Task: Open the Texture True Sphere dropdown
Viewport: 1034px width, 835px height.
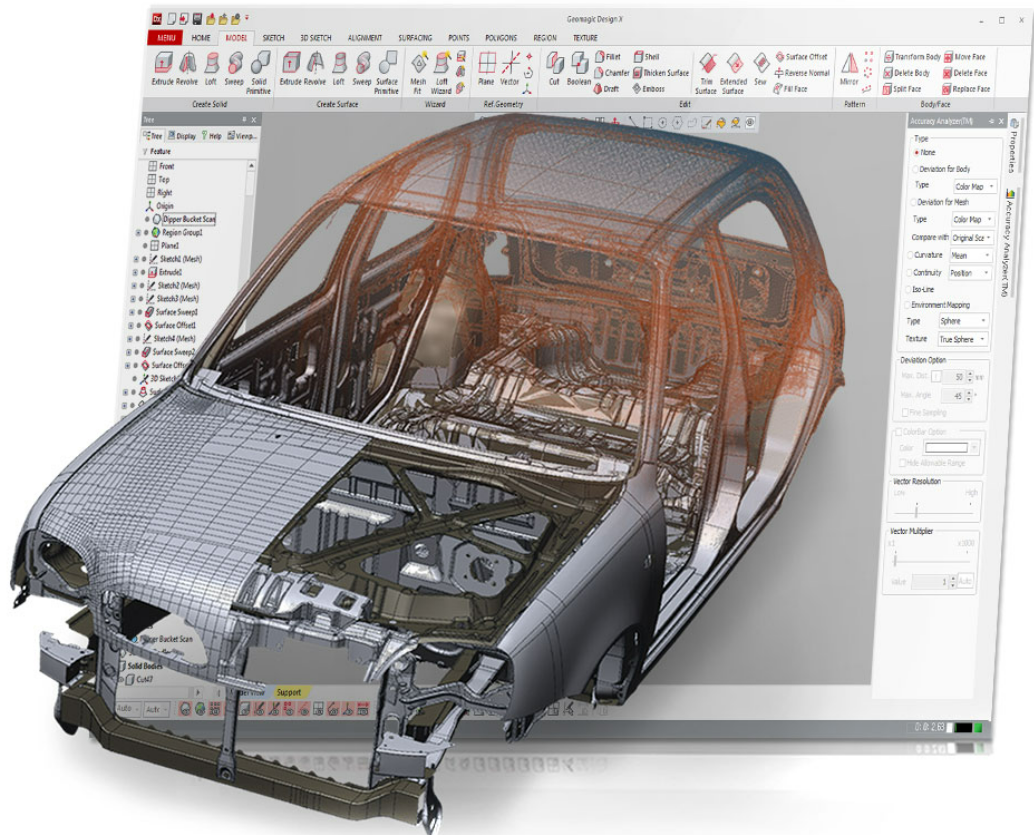Action: coord(962,339)
